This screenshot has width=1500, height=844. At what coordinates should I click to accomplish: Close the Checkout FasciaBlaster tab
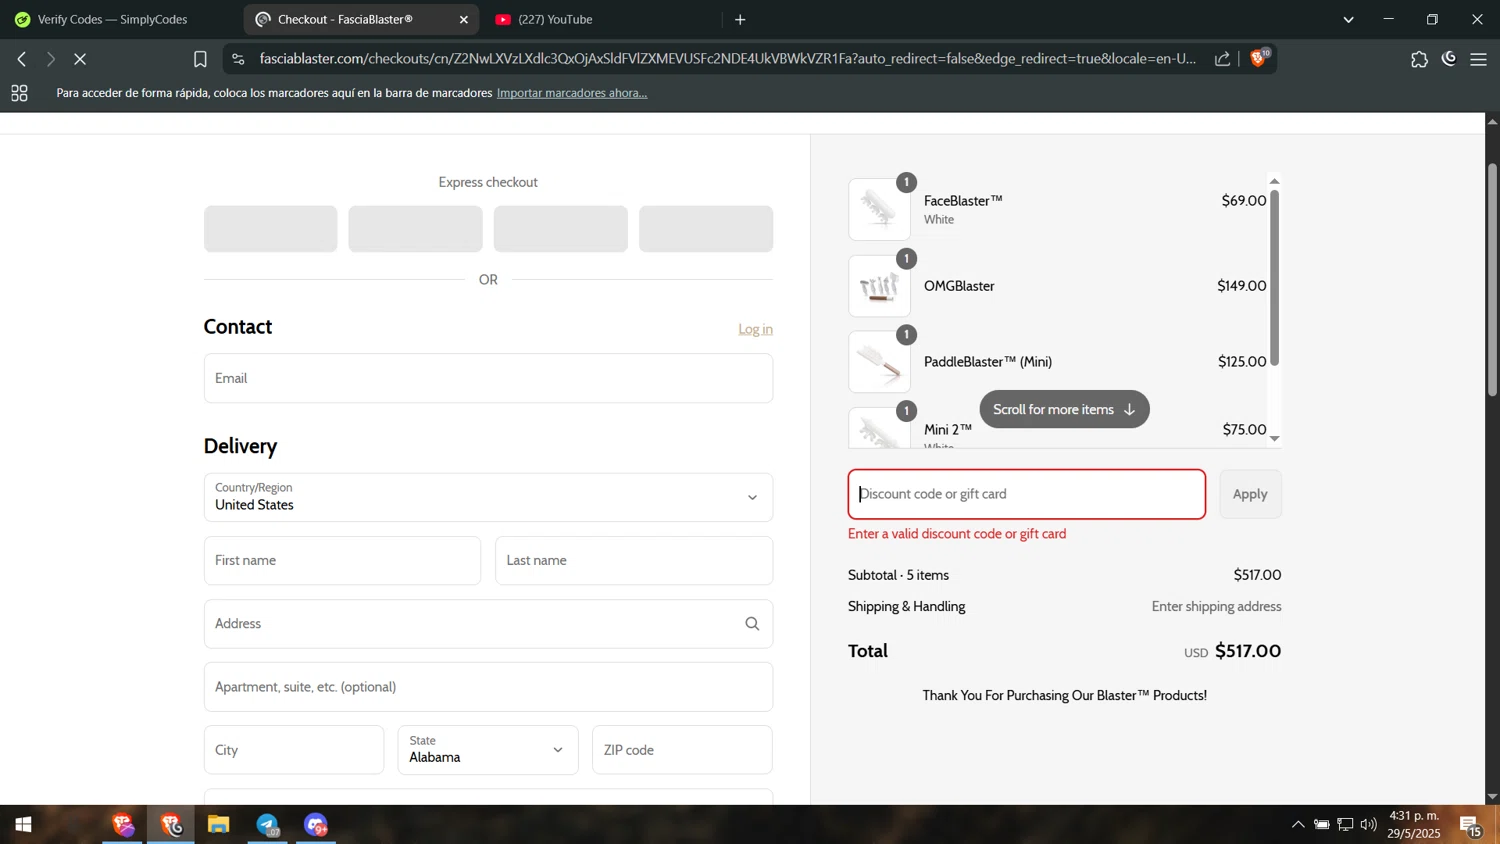[463, 19]
